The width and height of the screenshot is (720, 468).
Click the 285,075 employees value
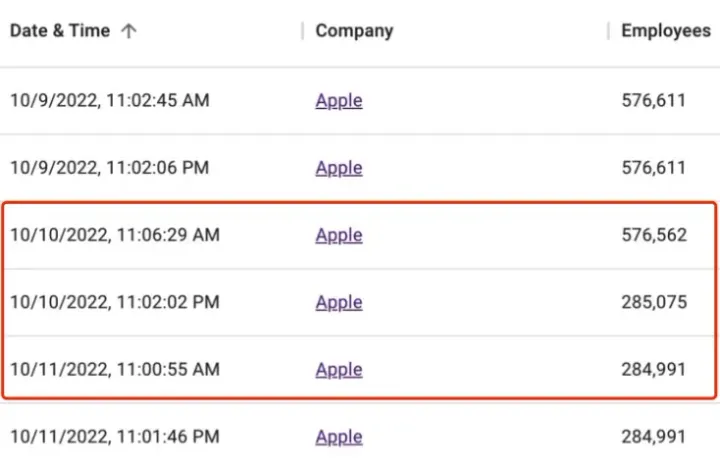[654, 302]
